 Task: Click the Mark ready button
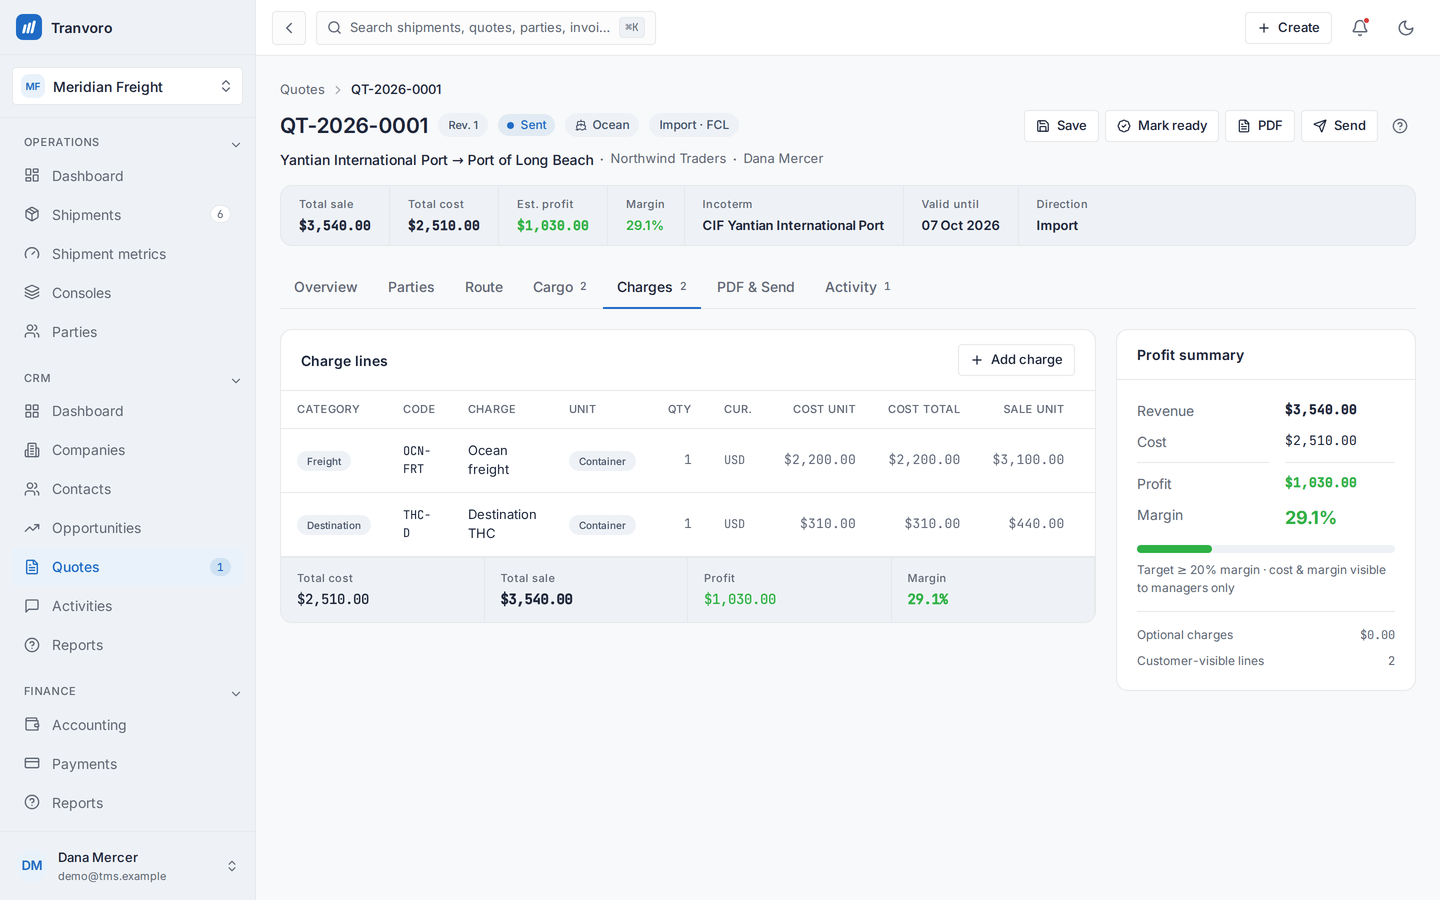[1162, 126]
